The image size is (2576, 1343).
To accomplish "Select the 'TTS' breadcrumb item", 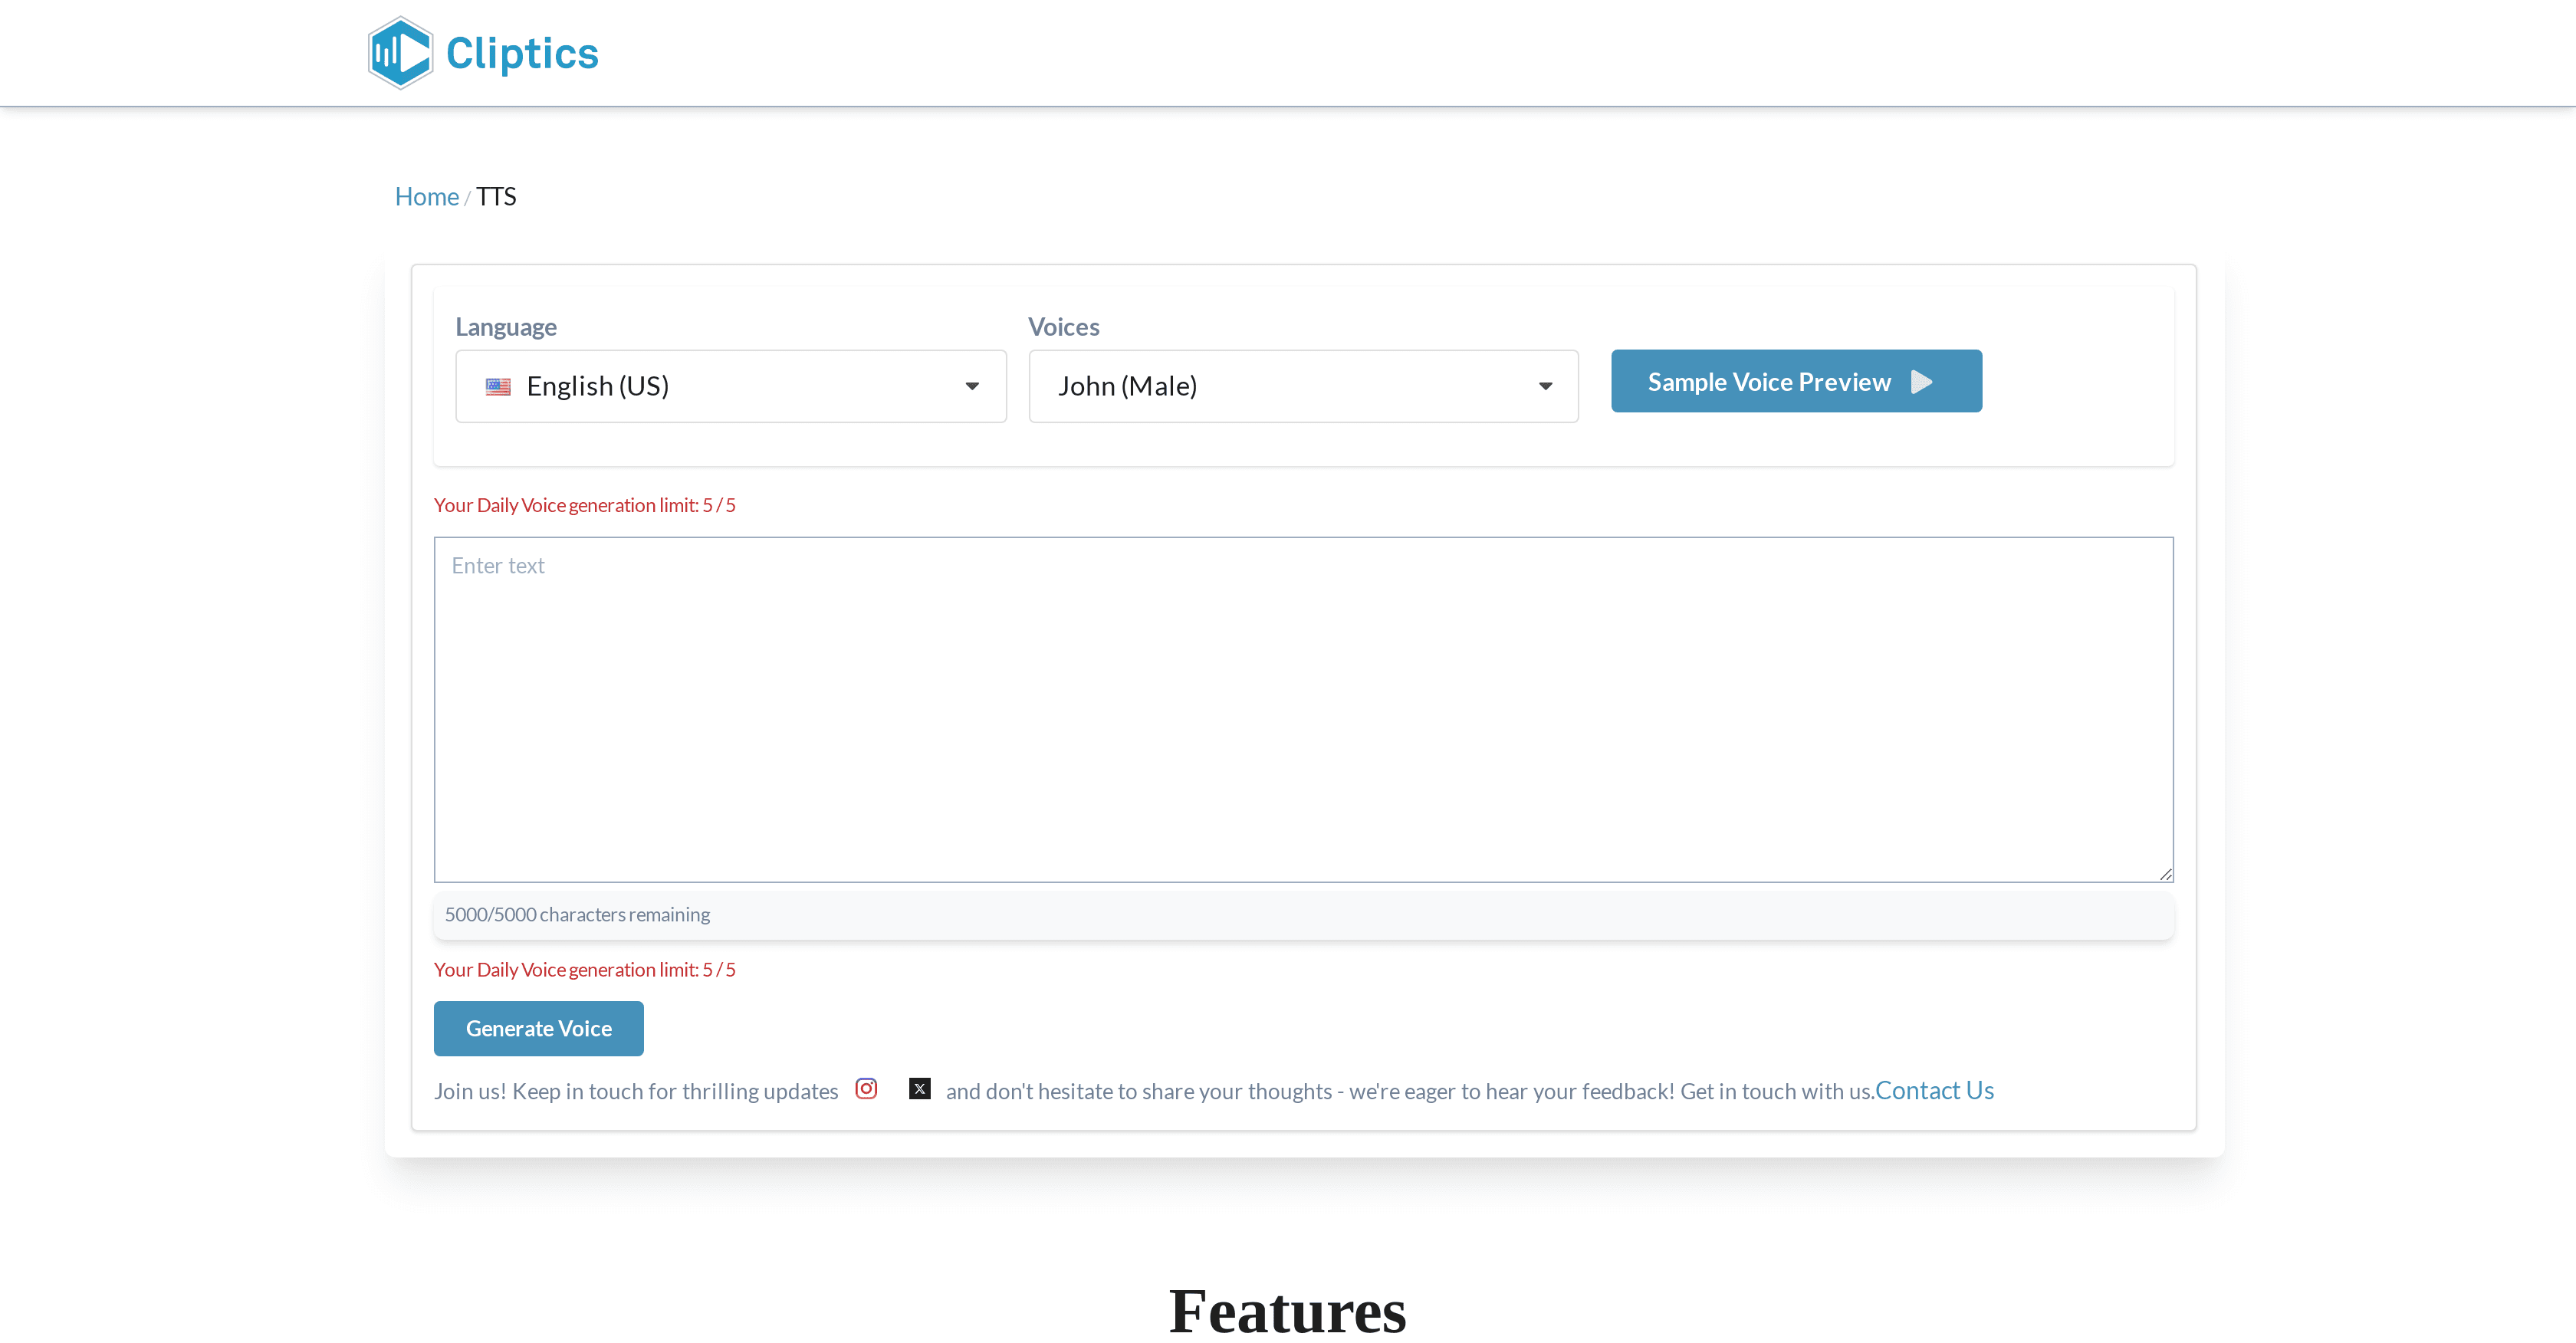I will (x=495, y=196).
